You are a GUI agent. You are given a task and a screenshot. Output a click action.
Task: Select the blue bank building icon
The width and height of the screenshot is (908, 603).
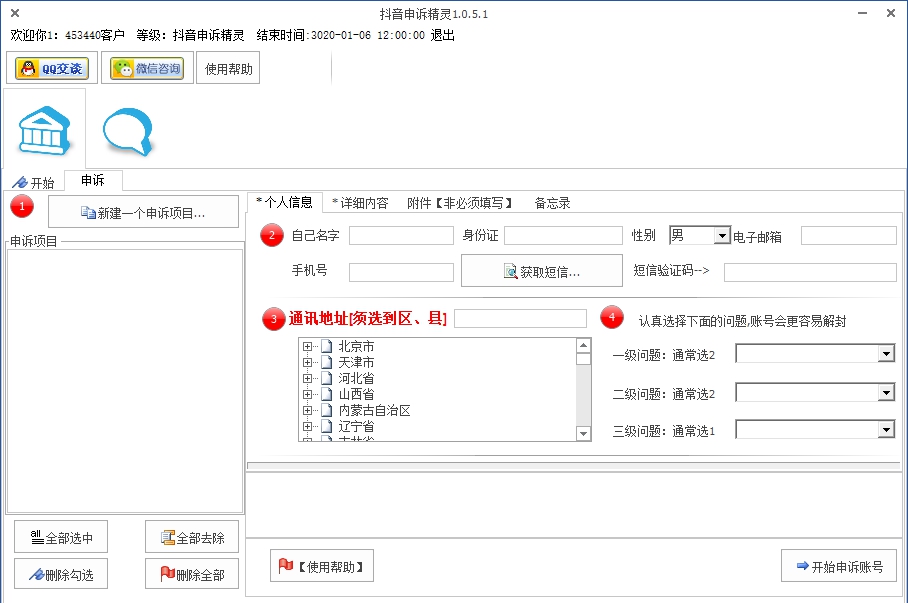(45, 130)
